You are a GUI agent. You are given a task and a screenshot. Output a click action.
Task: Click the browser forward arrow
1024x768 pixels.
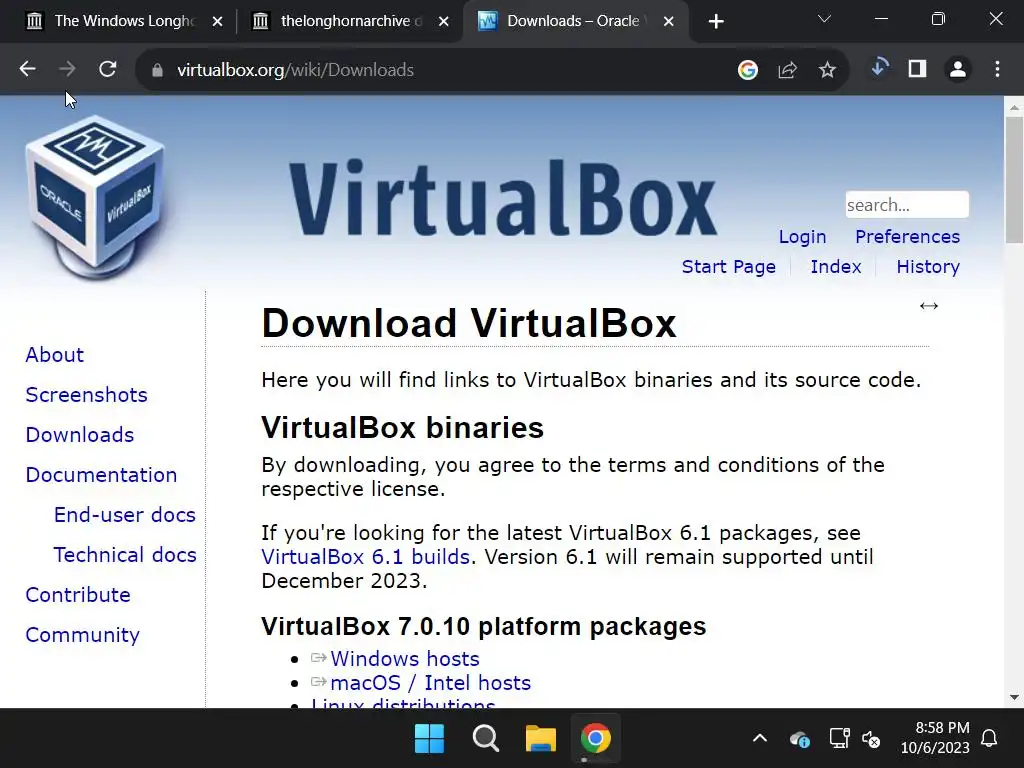point(67,69)
